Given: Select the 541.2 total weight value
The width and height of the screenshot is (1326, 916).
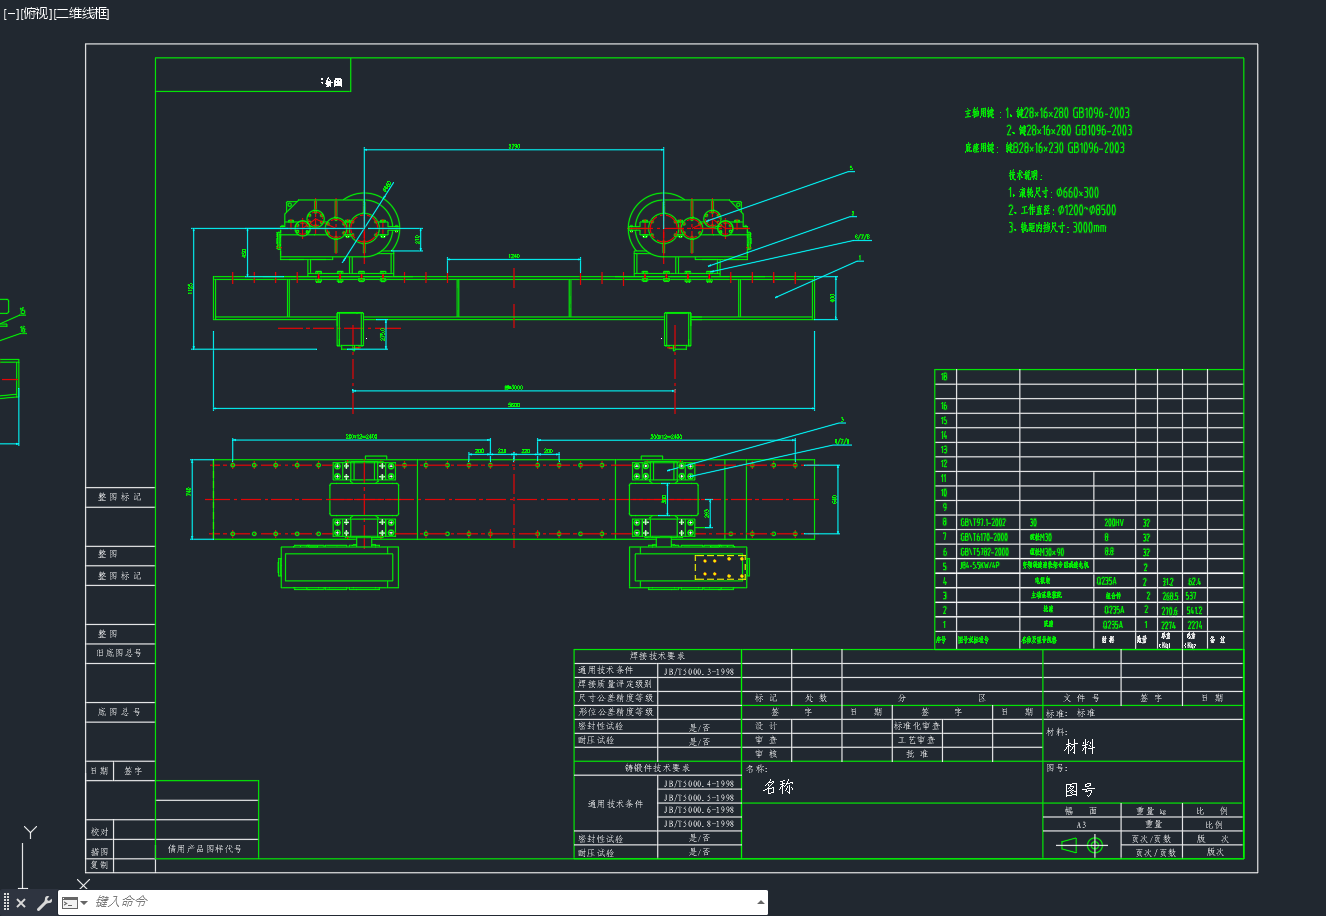Looking at the screenshot, I should pos(1195,610).
